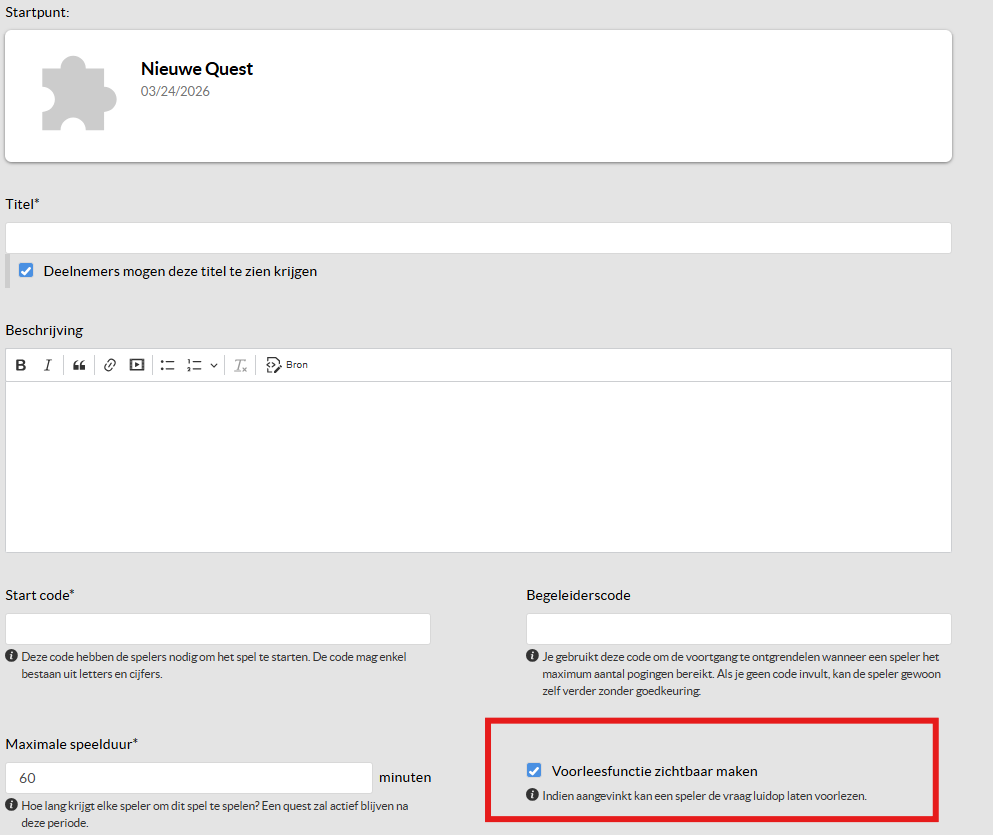Open the numbered list style dropdown arrow

coord(214,365)
